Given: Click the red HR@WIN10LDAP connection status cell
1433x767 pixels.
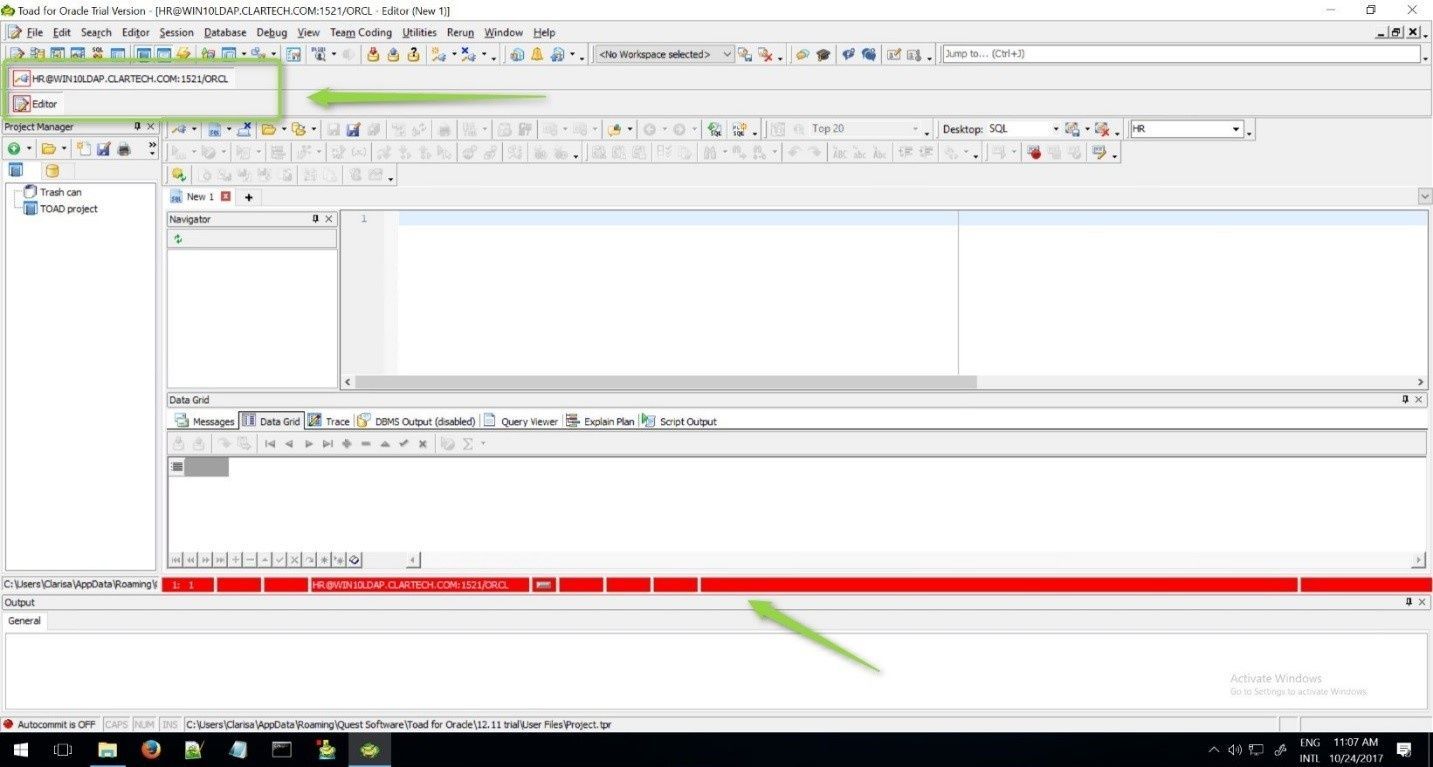Looking at the screenshot, I should tap(419, 585).
